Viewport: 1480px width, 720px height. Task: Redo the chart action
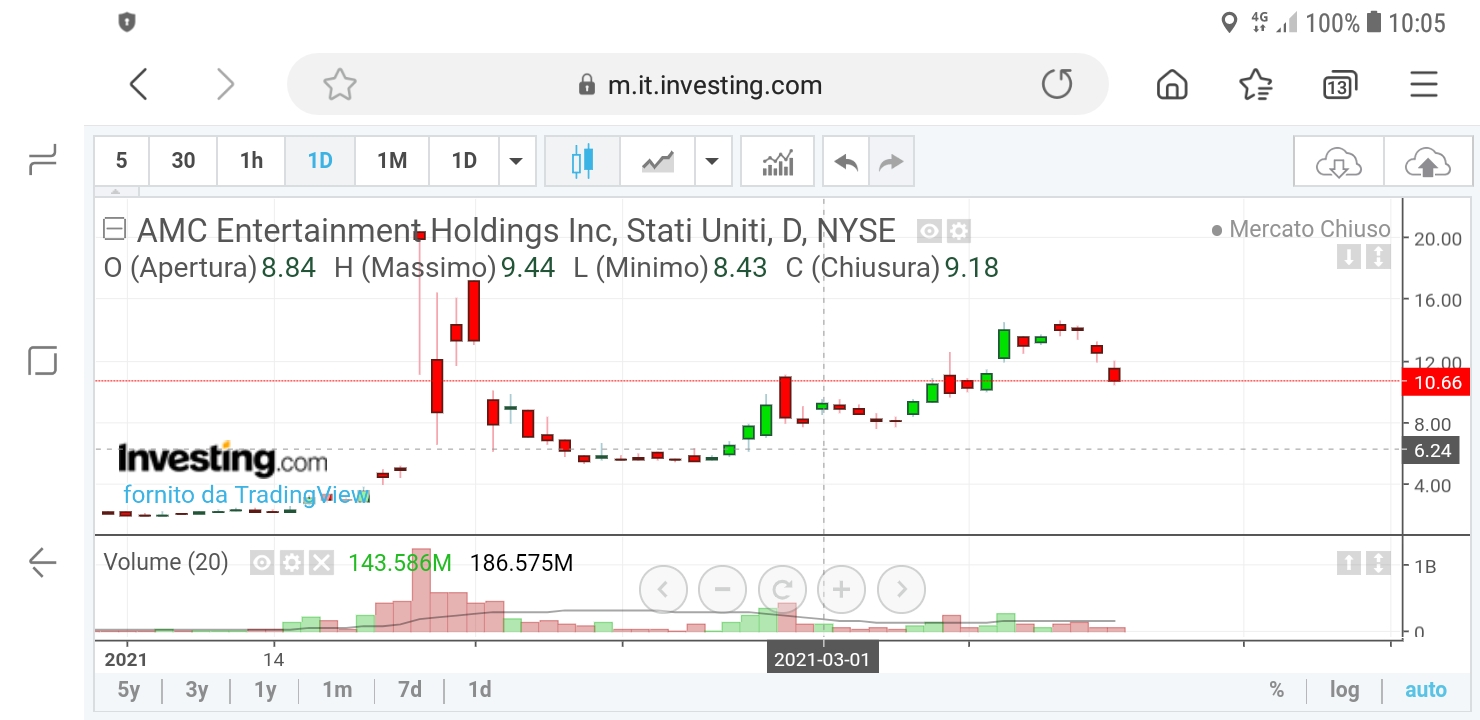891,161
